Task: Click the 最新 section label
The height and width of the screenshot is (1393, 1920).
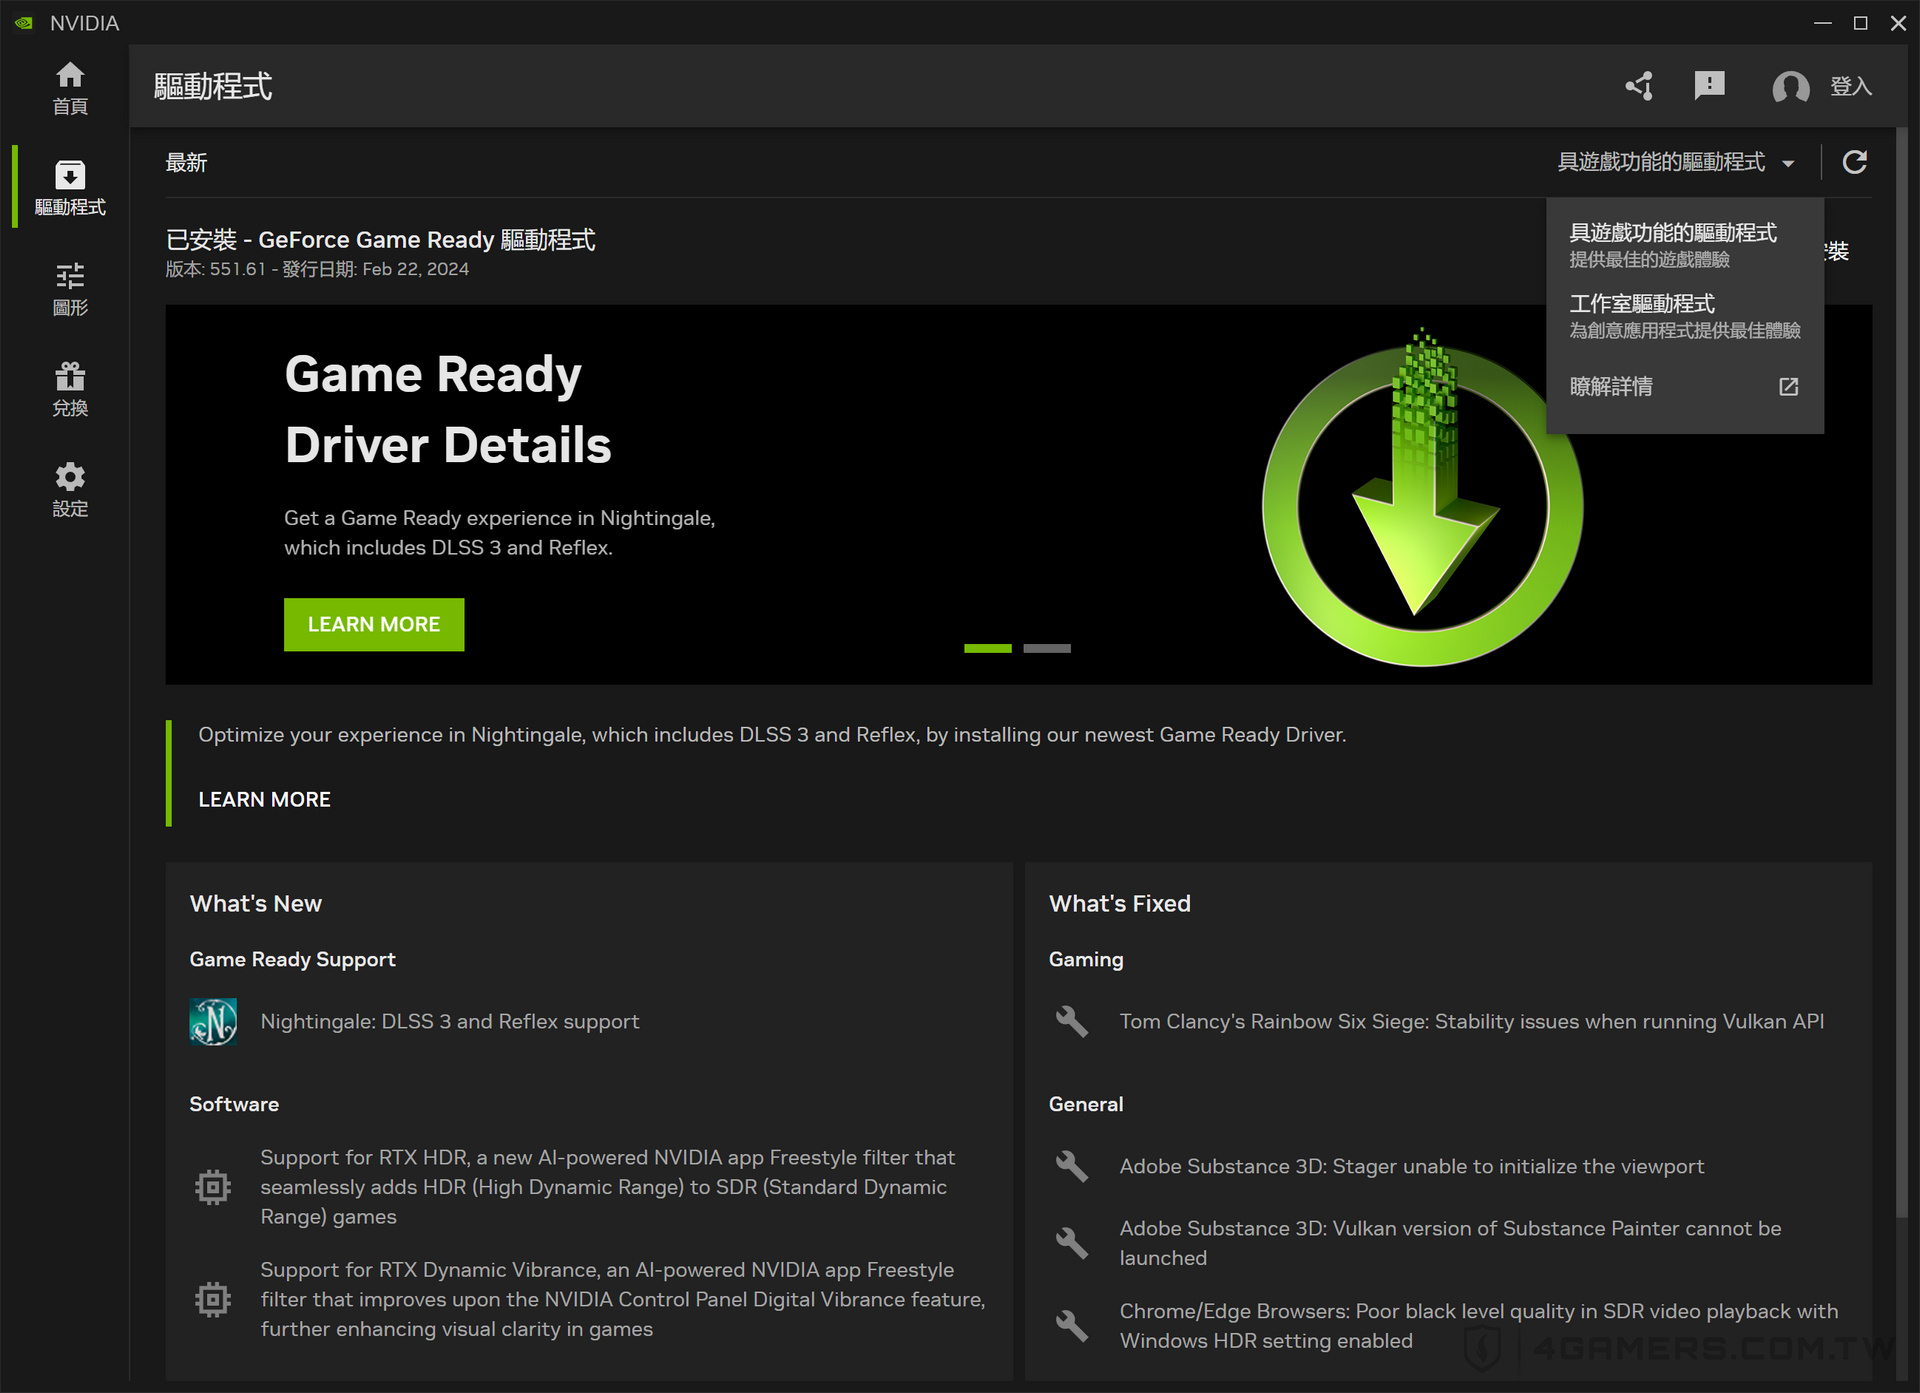Action: tap(186, 162)
